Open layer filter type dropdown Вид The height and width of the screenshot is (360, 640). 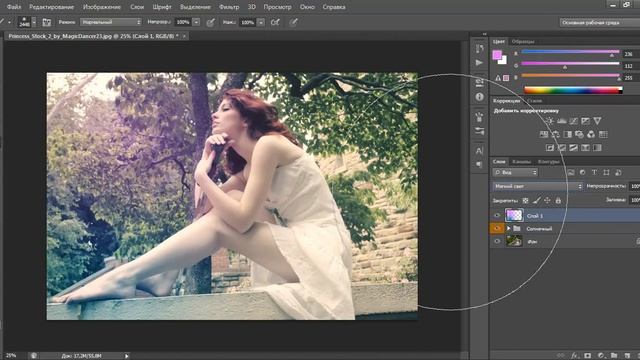515,173
